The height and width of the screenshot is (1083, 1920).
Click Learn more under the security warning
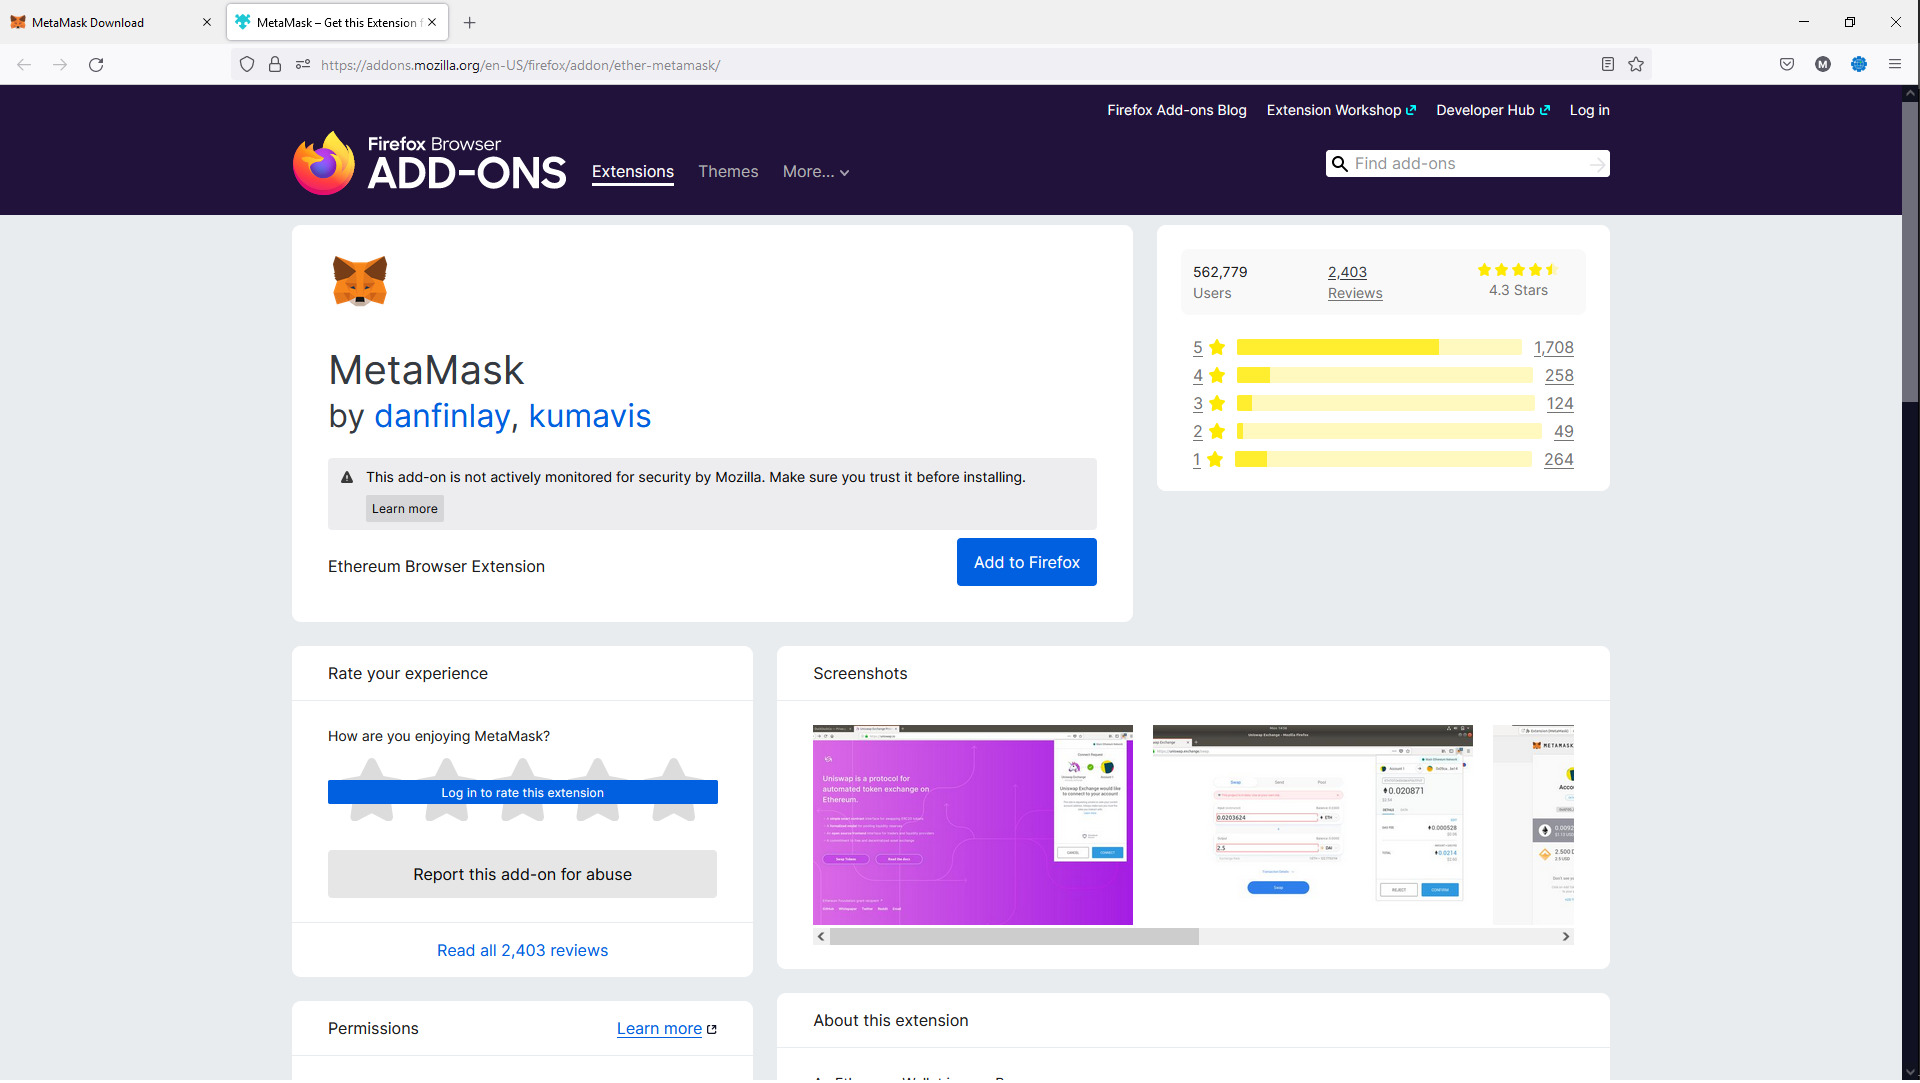tap(405, 509)
